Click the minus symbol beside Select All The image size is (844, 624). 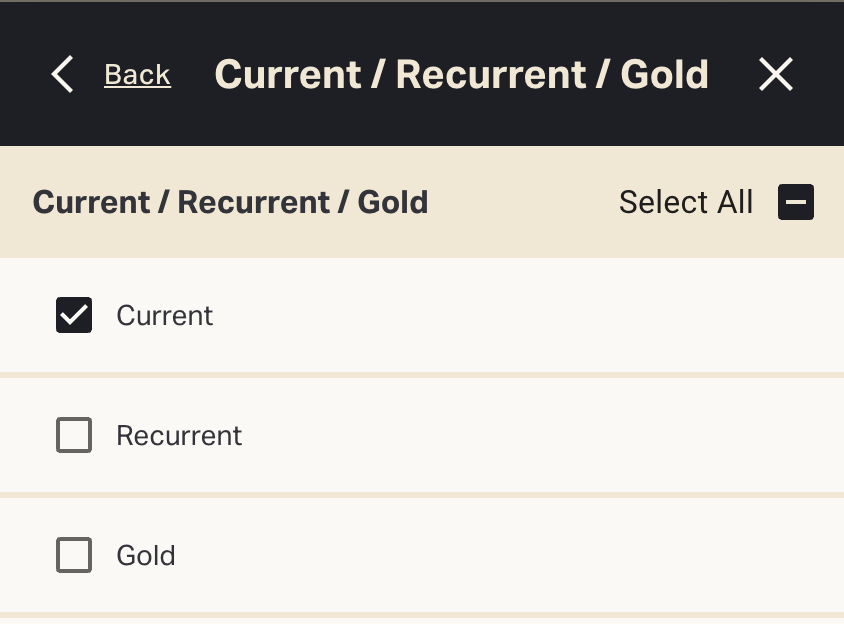tap(796, 203)
